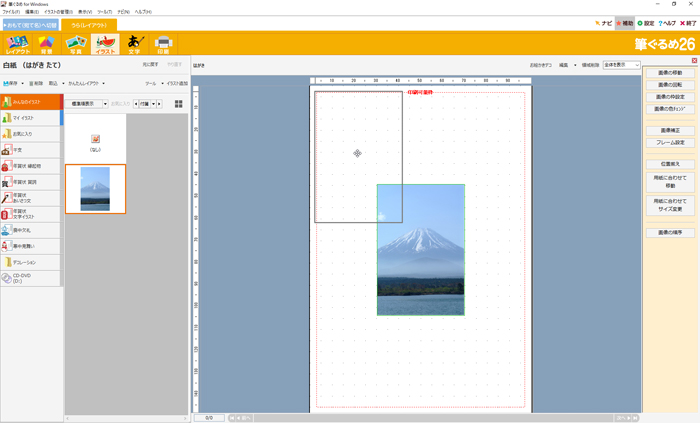Click the フレーム設定 button

click(x=669, y=143)
